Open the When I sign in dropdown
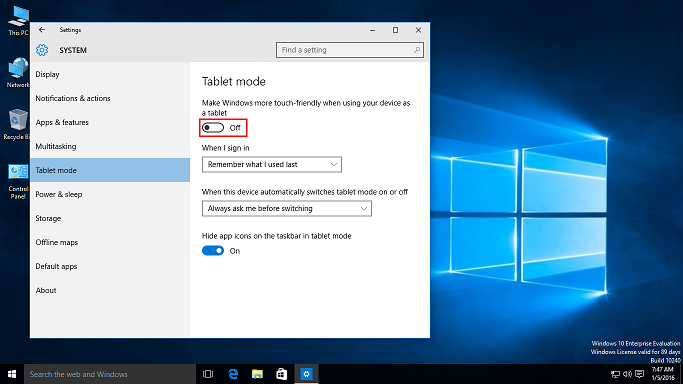Image resolution: width=683 pixels, height=384 pixels. pos(272,165)
